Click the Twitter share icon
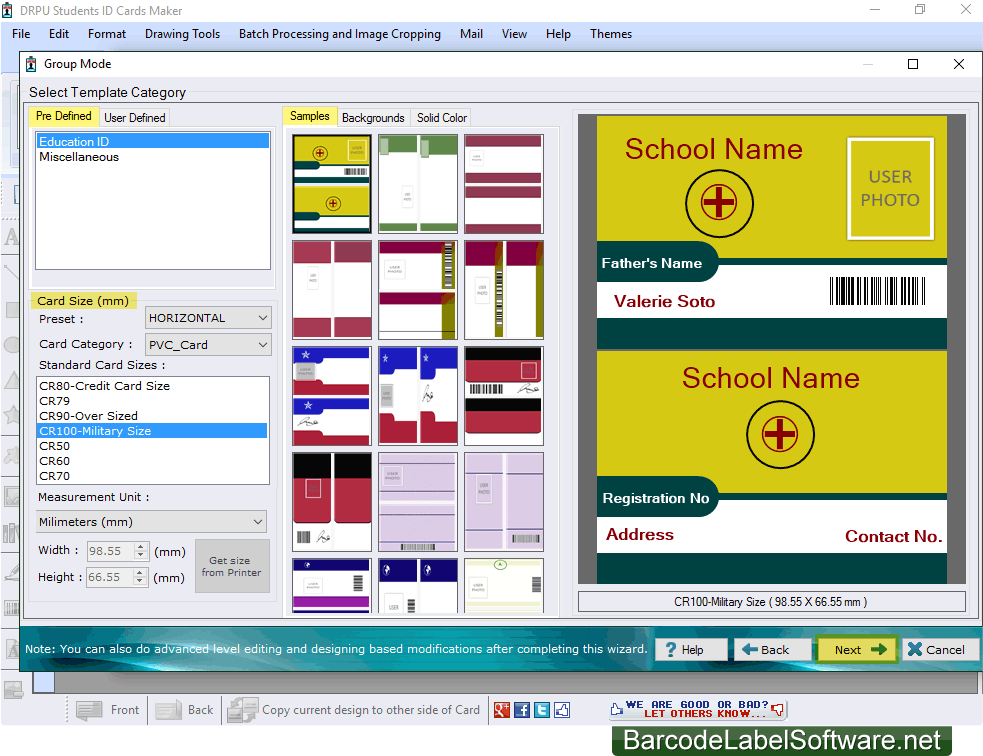This screenshot has width=983, height=756. click(x=541, y=710)
